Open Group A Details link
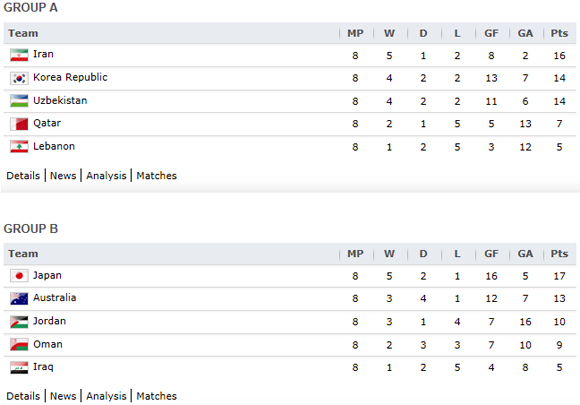Screen dimensions: 580x405 (23, 176)
